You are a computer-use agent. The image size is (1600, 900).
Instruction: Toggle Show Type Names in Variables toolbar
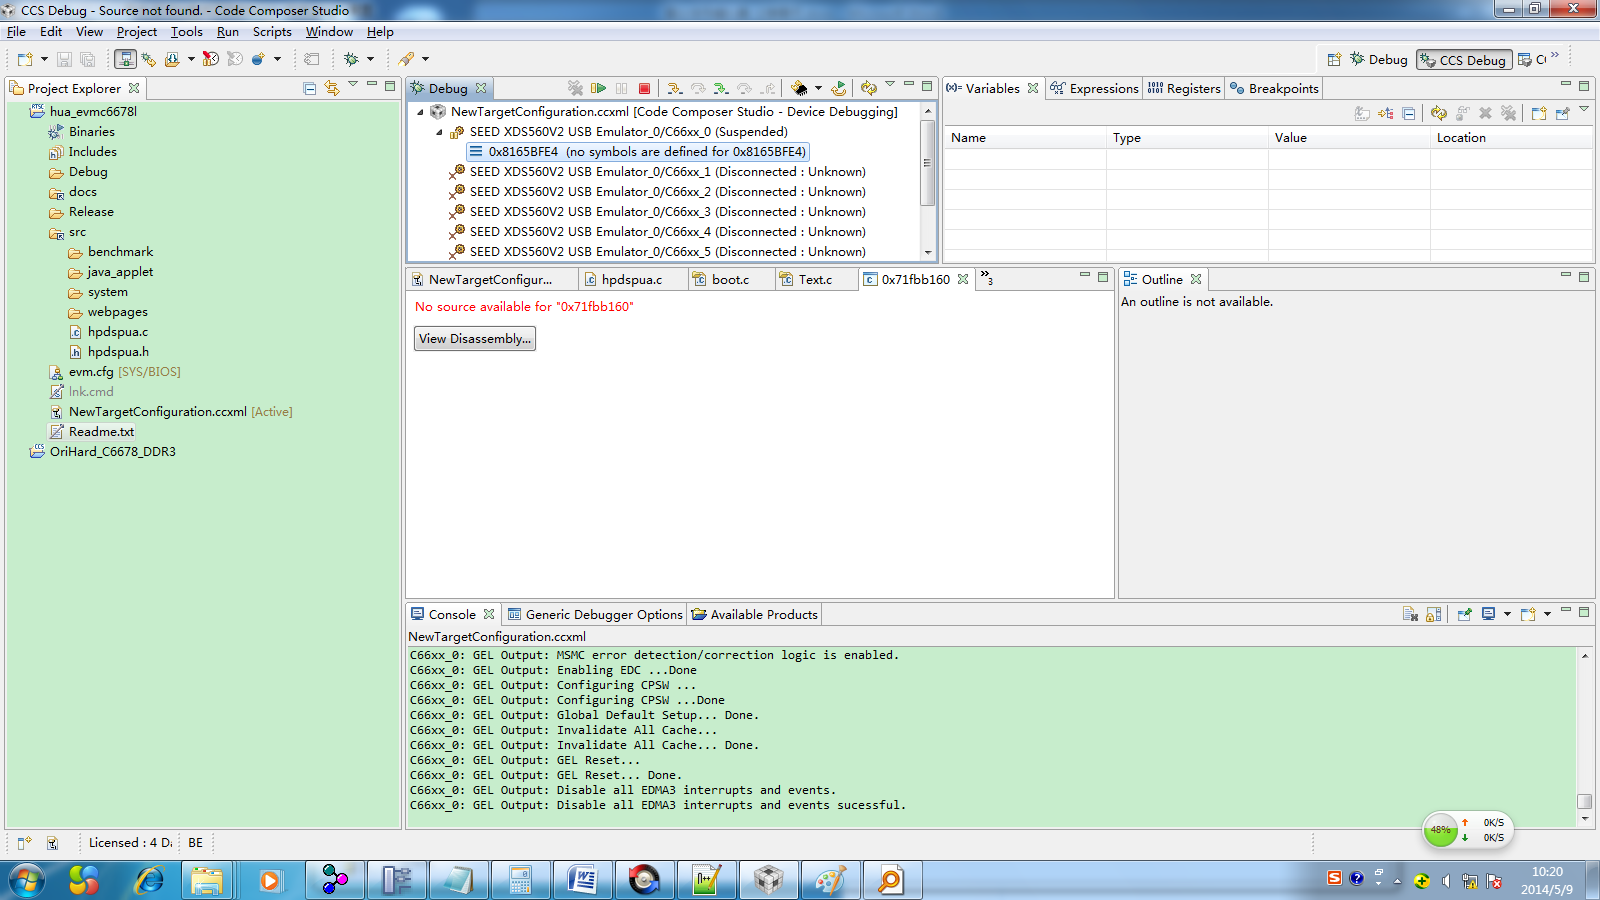1362,113
